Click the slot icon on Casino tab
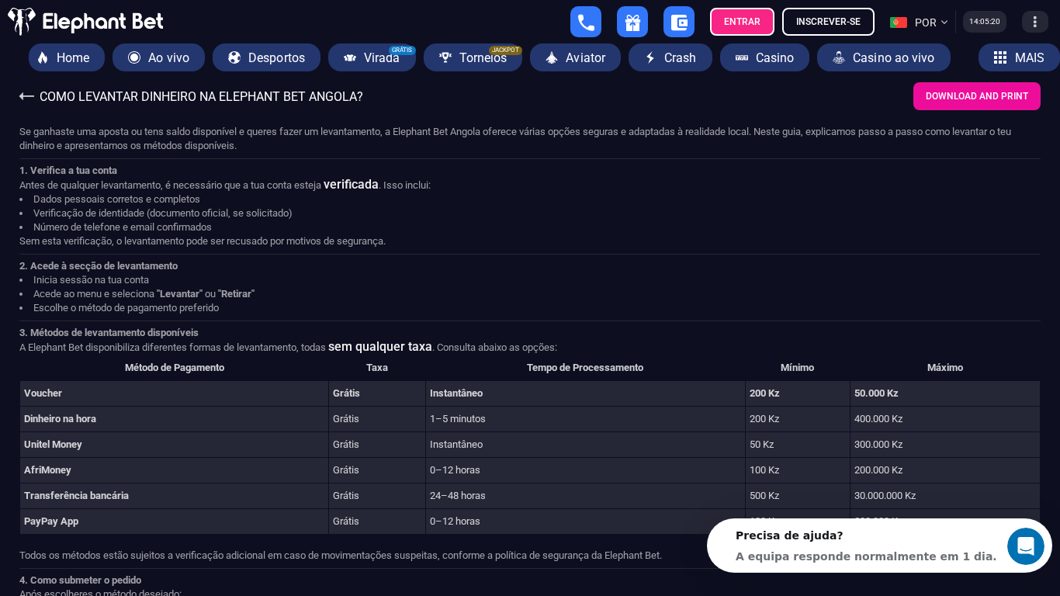 (x=742, y=57)
